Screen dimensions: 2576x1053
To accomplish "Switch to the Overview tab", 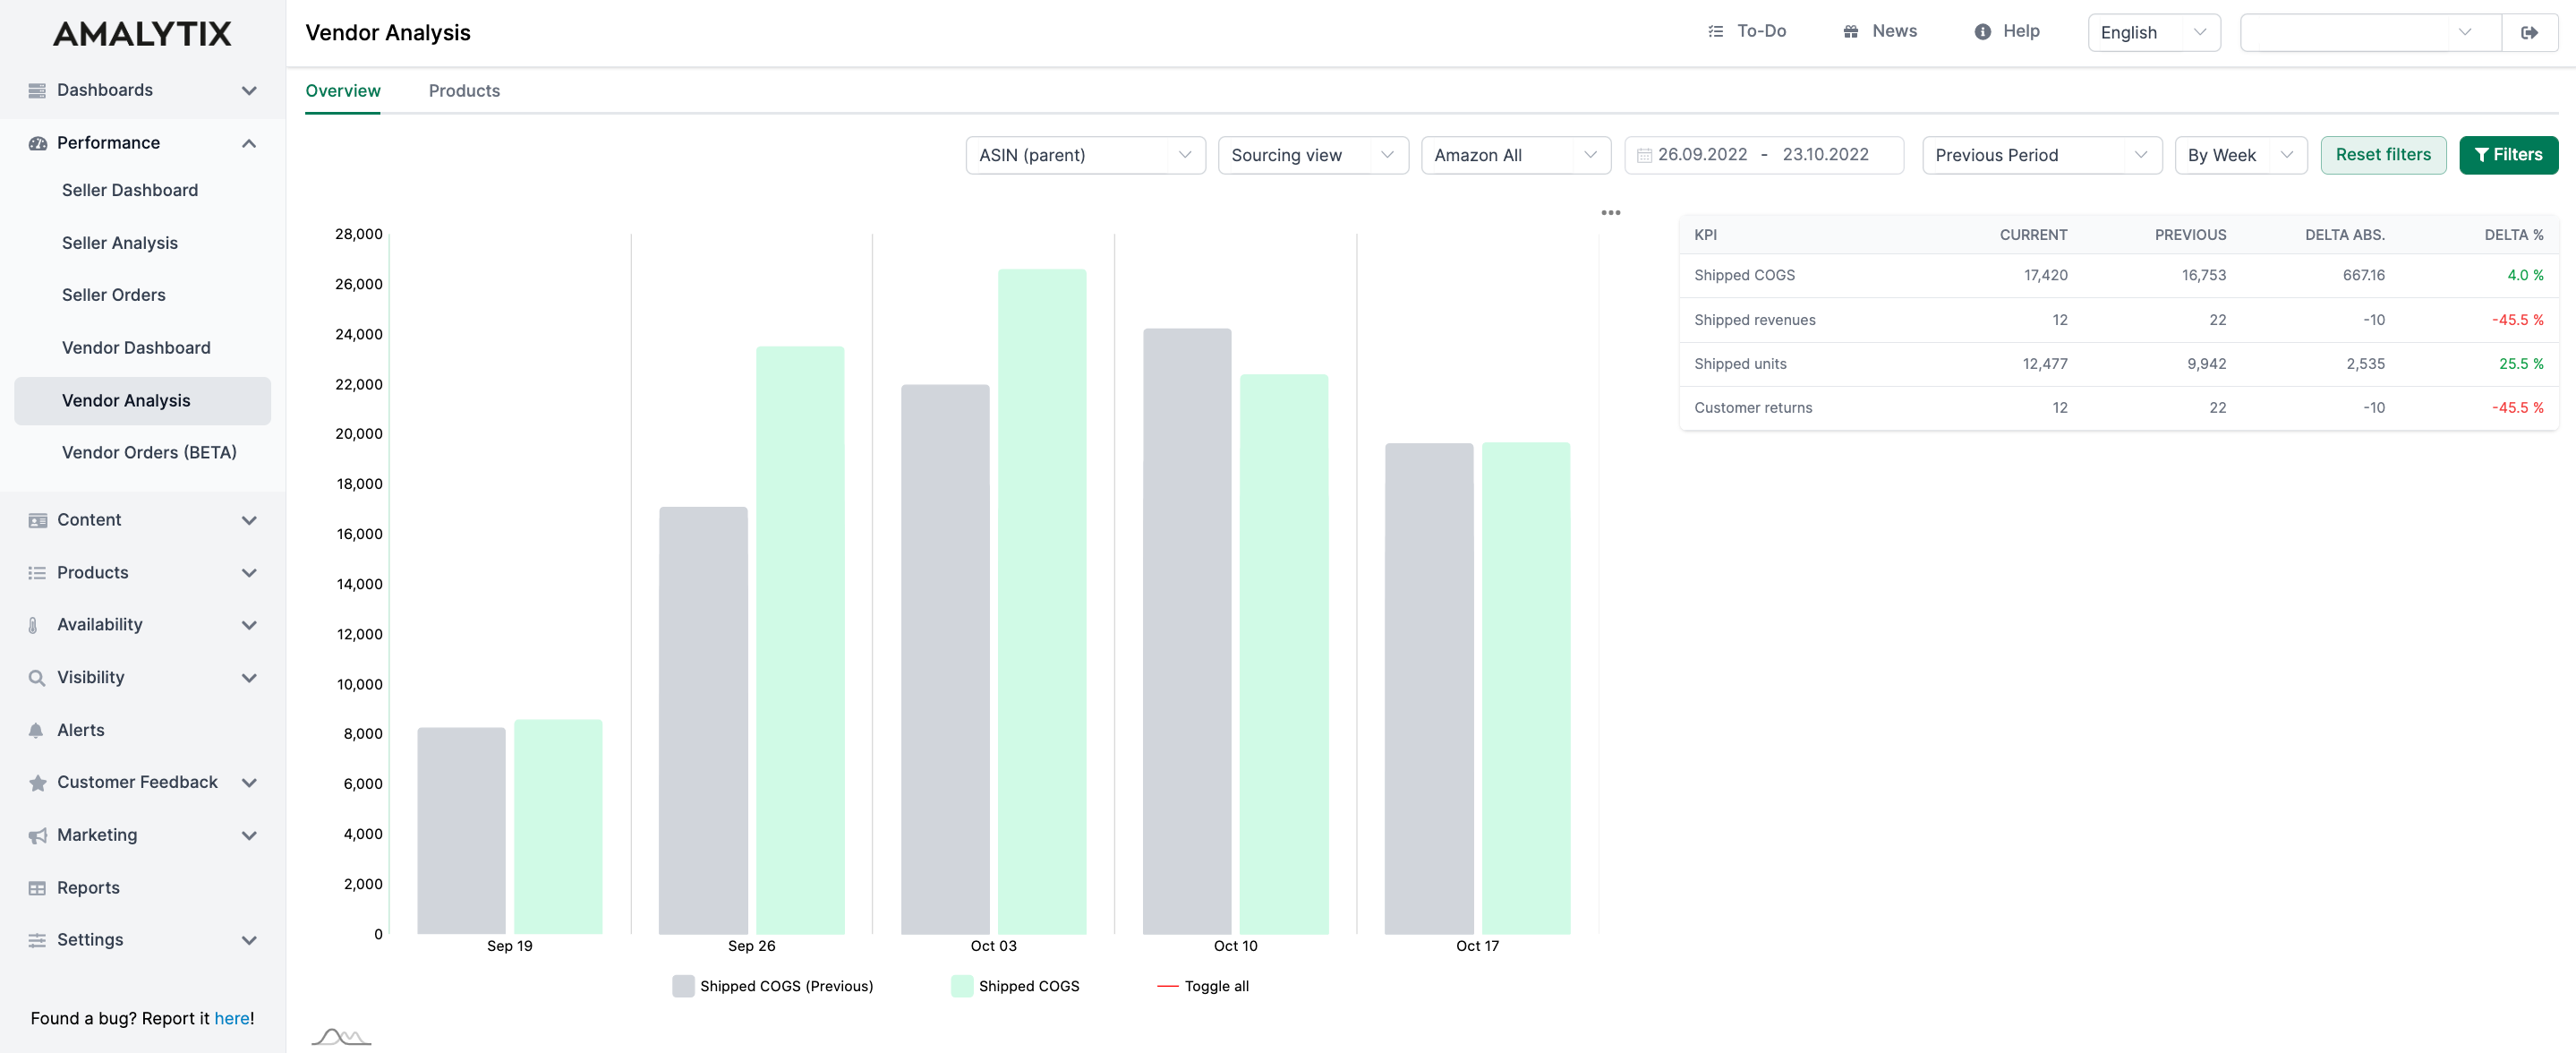I will [342, 91].
